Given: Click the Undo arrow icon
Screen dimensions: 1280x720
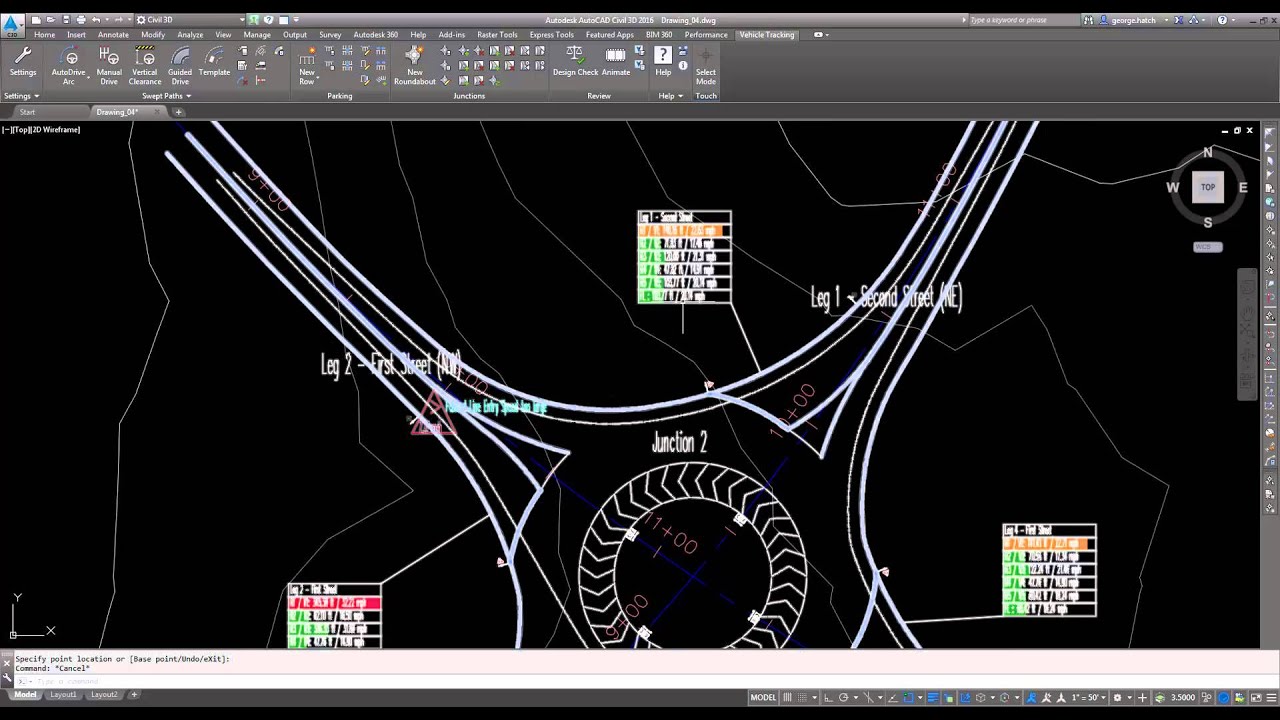Looking at the screenshot, I should [96, 20].
